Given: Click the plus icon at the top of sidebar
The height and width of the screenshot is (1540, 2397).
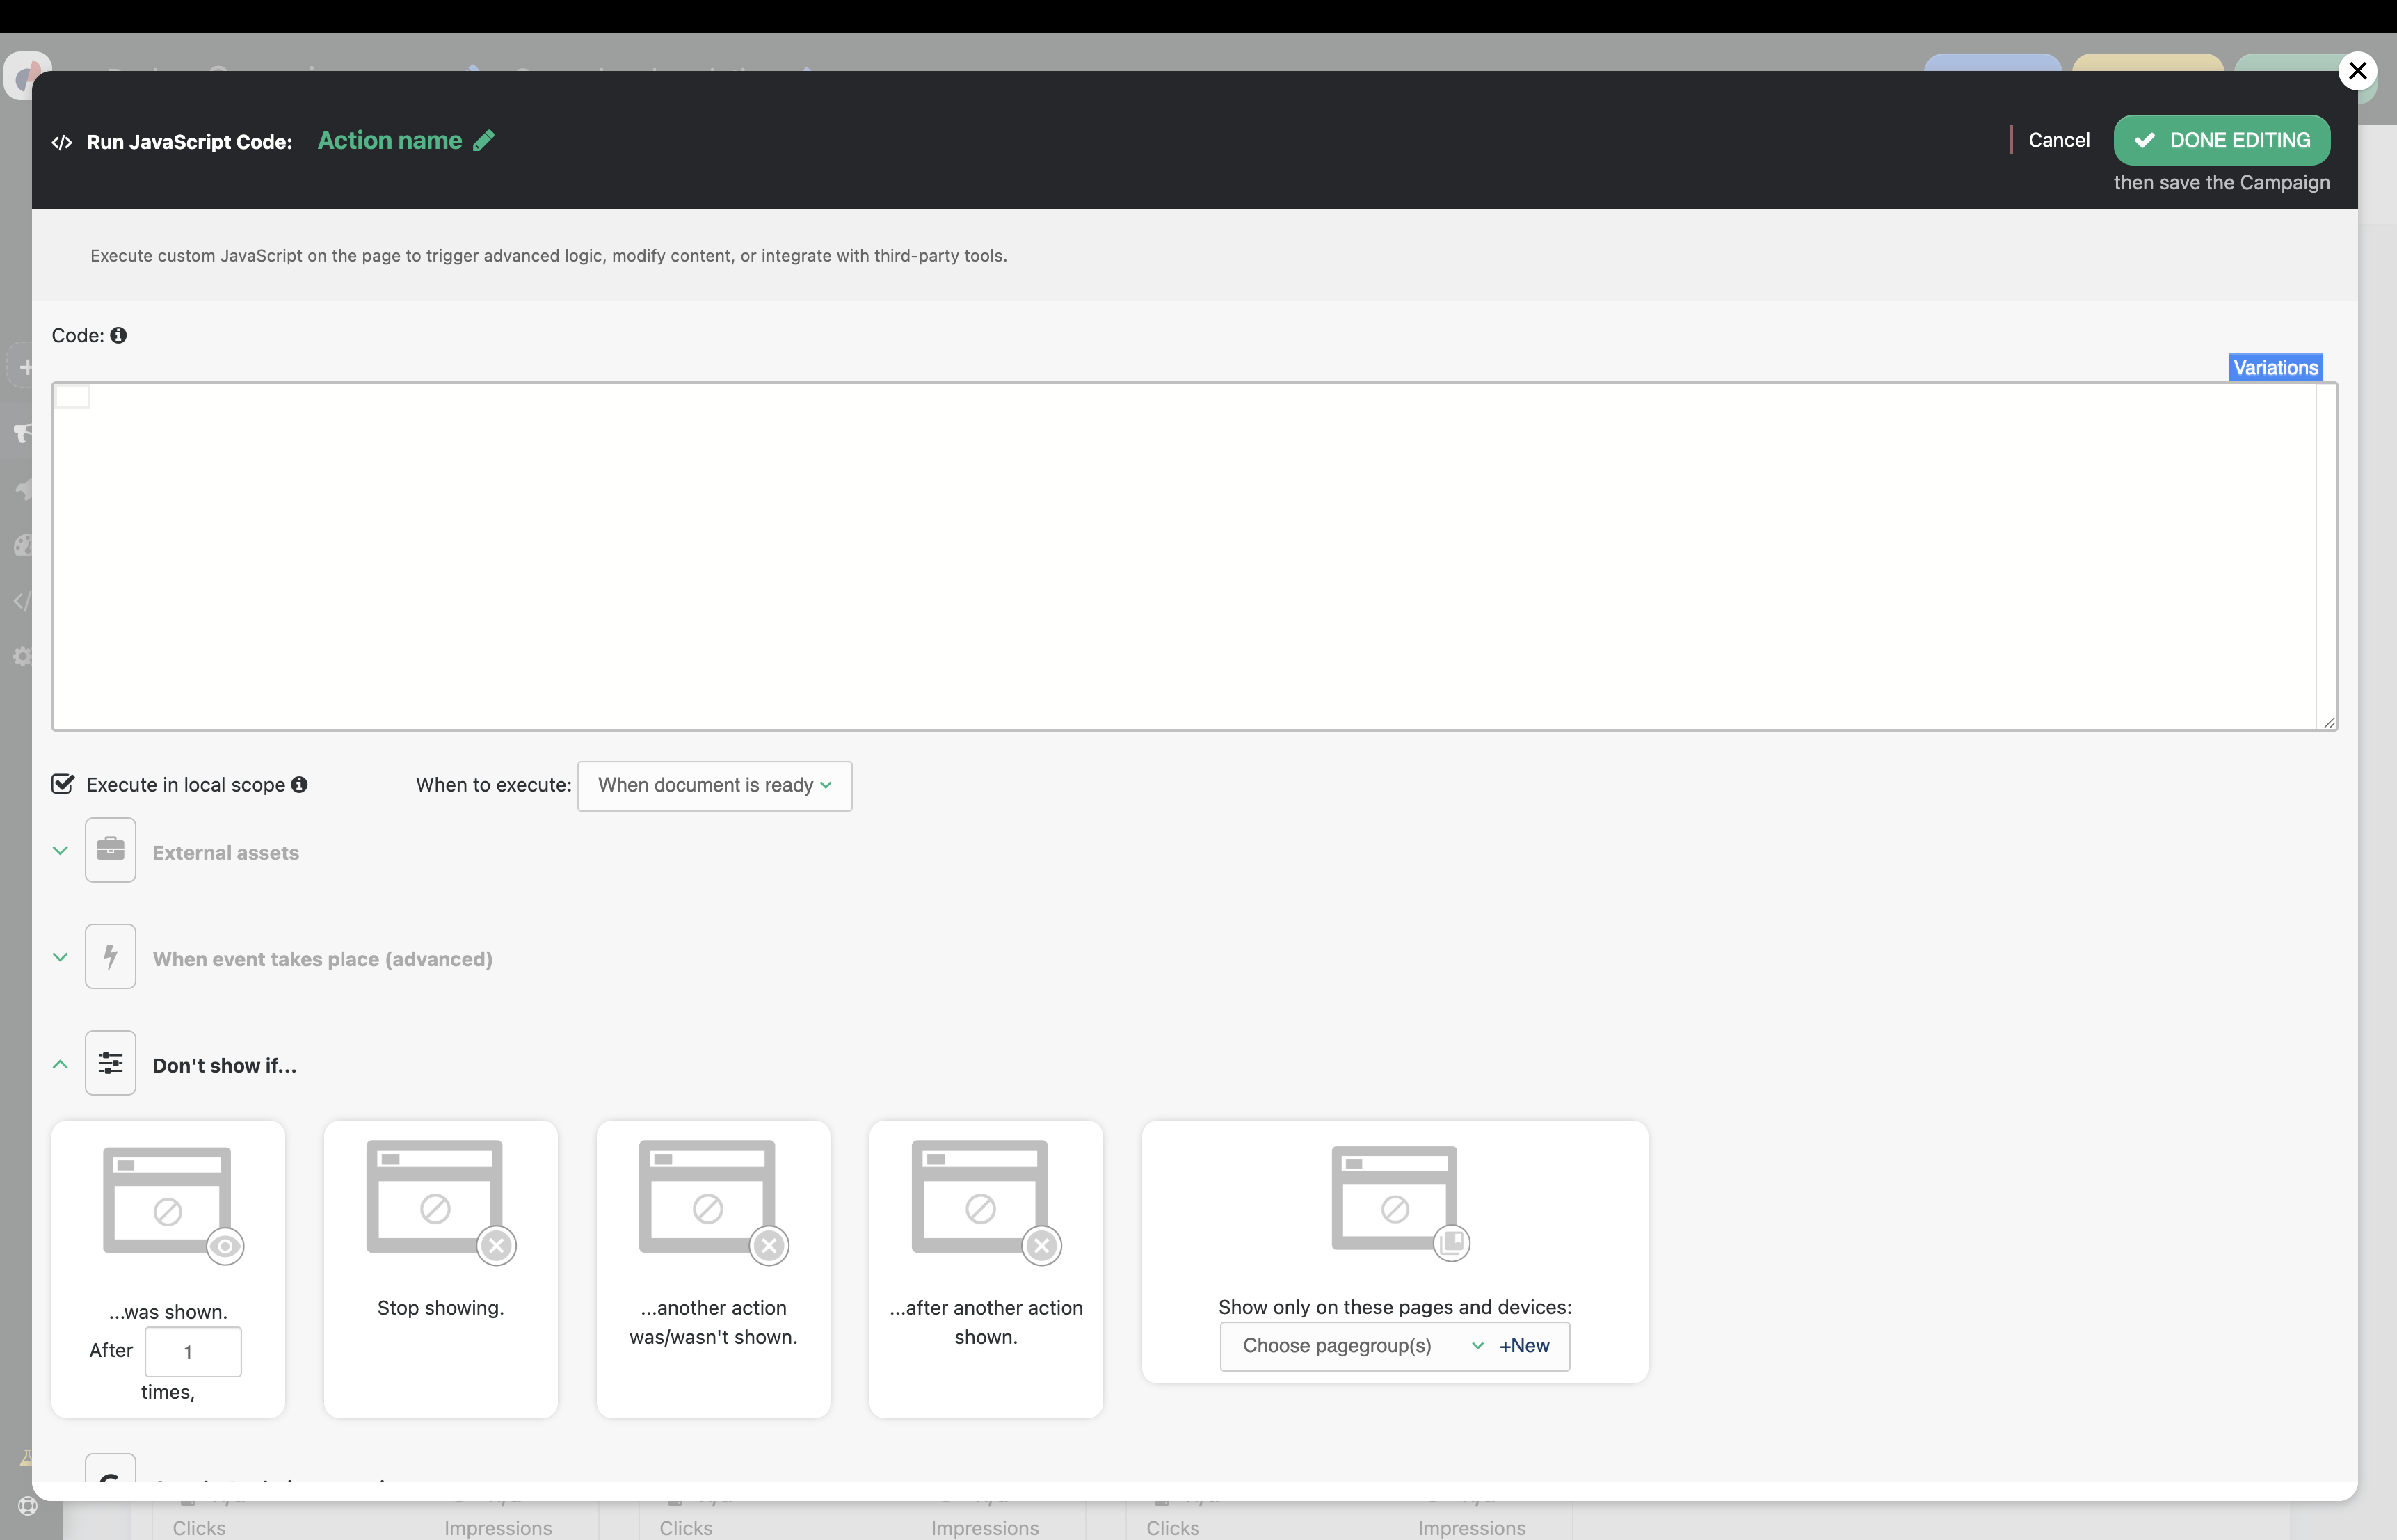Looking at the screenshot, I should (26, 366).
